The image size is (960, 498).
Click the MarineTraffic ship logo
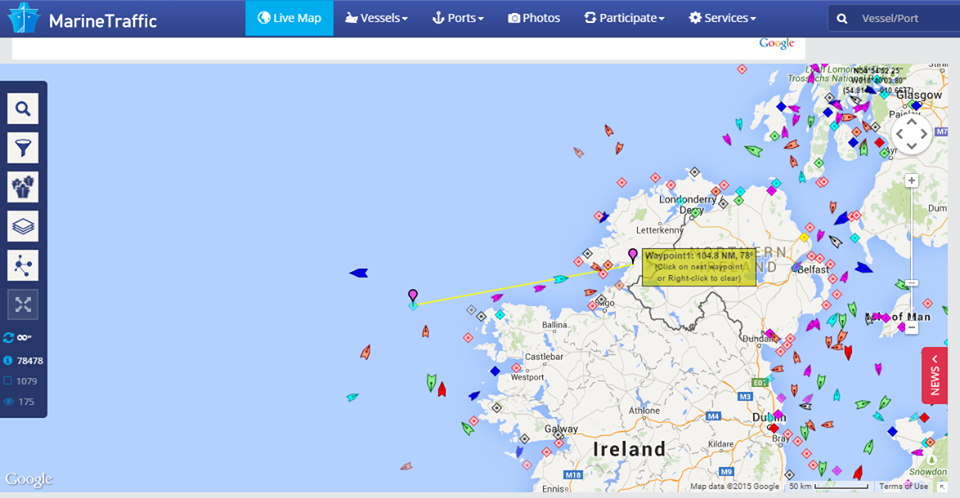coord(24,18)
